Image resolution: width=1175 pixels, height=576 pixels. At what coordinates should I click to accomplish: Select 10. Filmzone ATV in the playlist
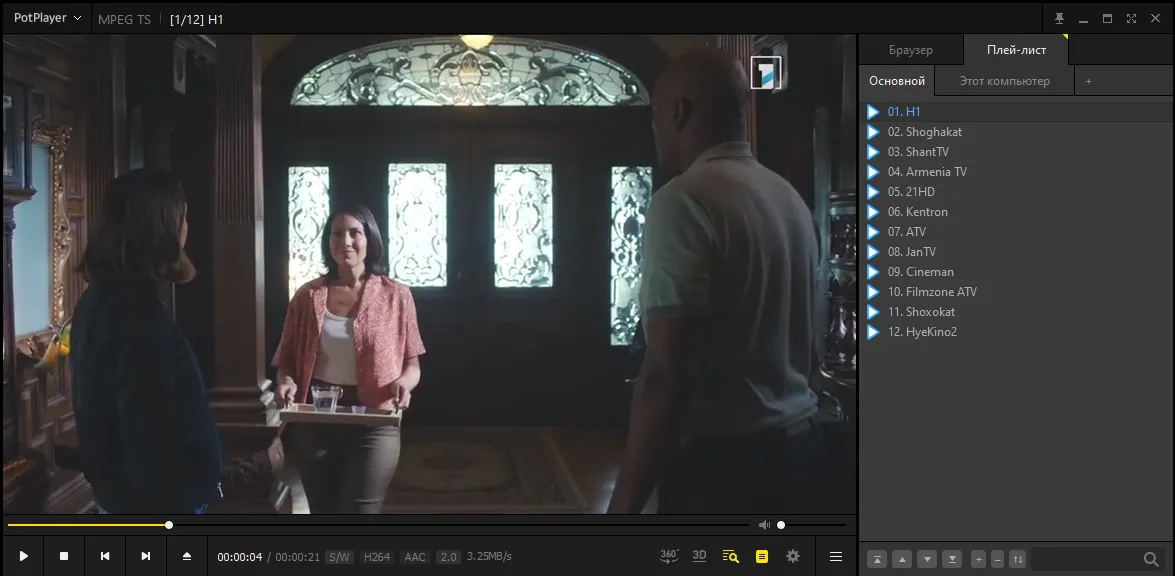tap(1017, 292)
